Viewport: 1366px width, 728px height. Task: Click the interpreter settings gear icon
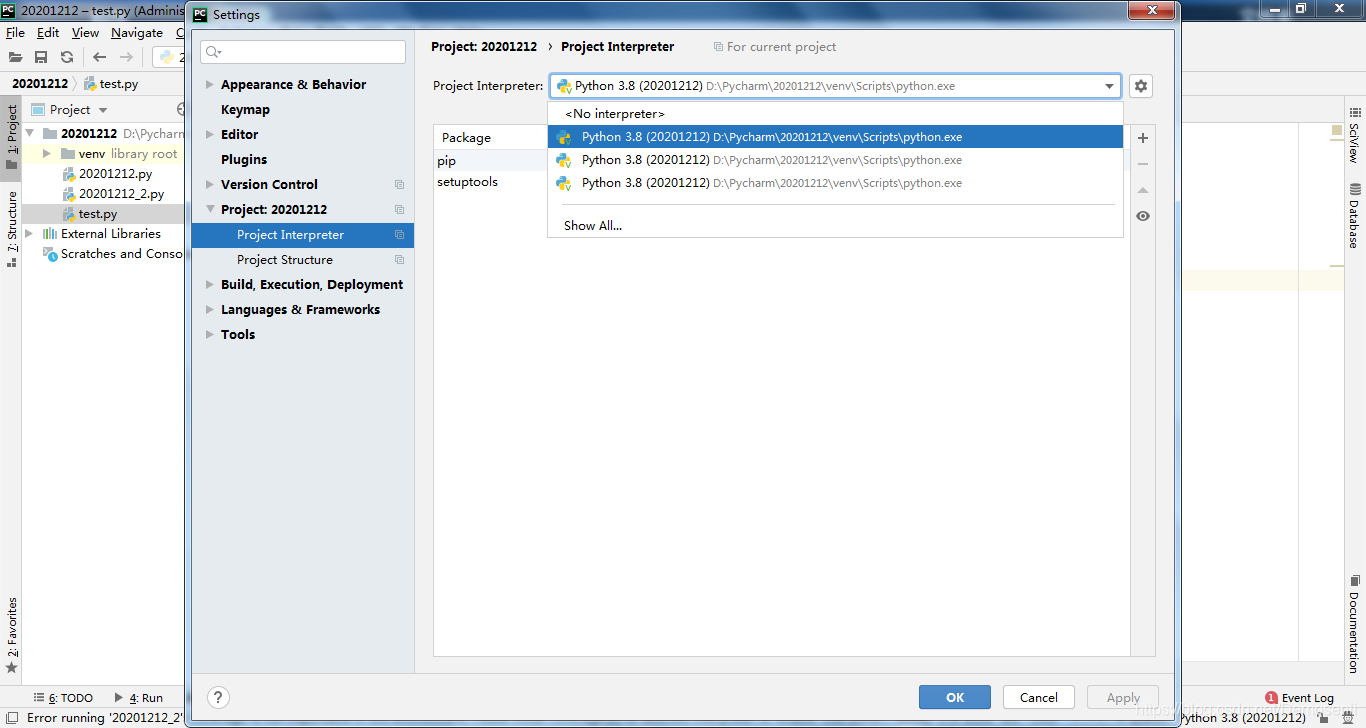click(x=1141, y=86)
